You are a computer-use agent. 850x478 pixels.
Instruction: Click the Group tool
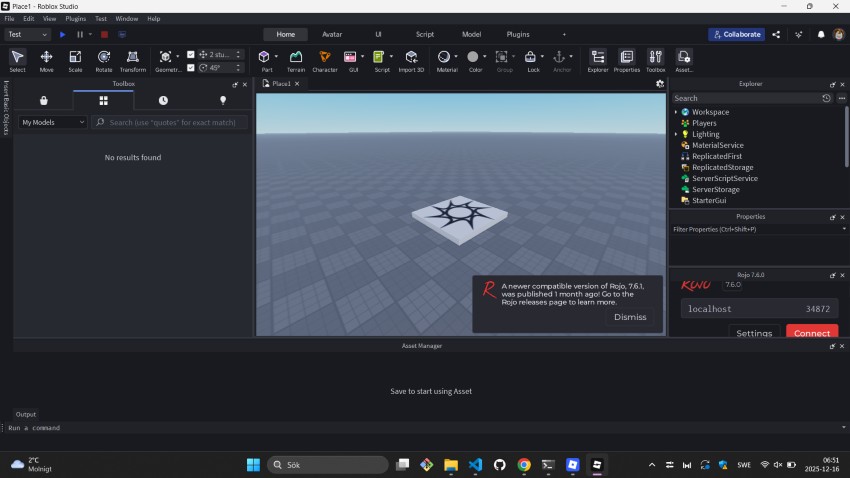point(504,60)
